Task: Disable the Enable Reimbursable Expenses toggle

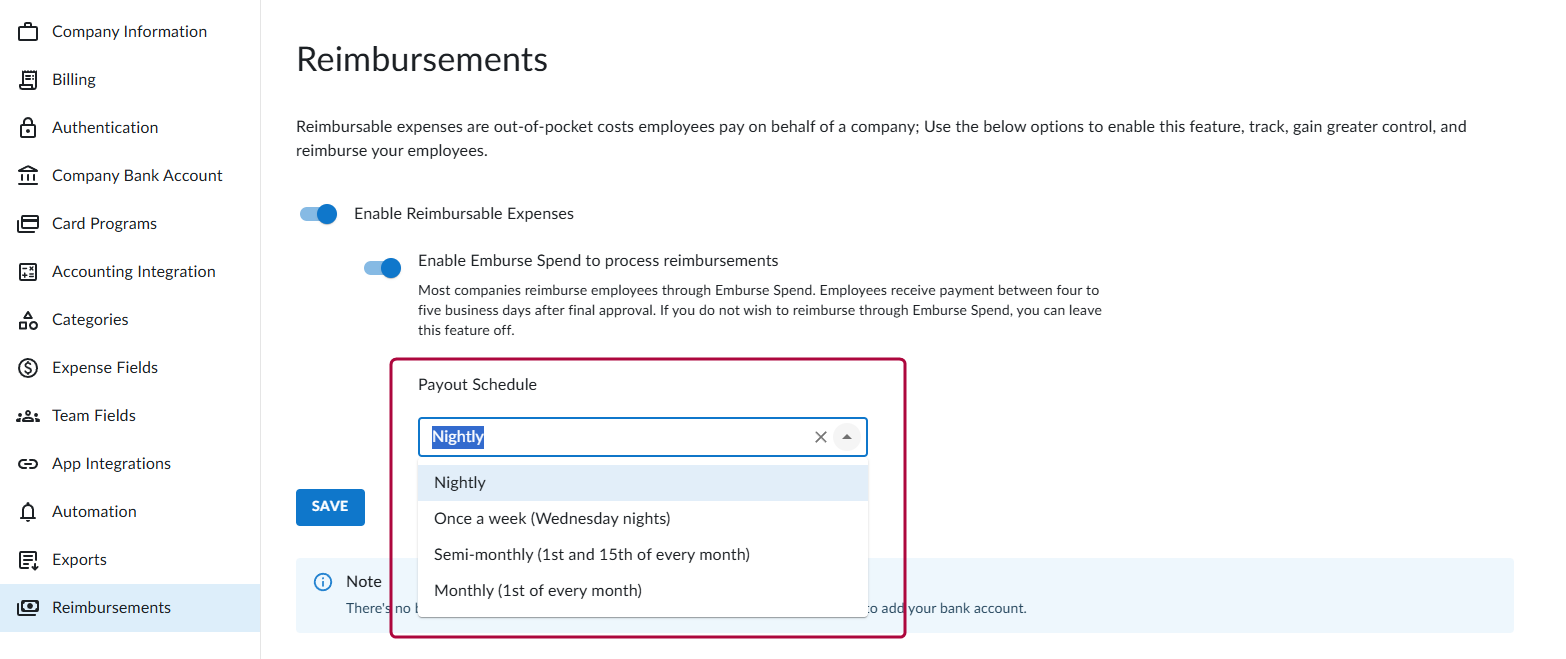Action: tap(319, 214)
